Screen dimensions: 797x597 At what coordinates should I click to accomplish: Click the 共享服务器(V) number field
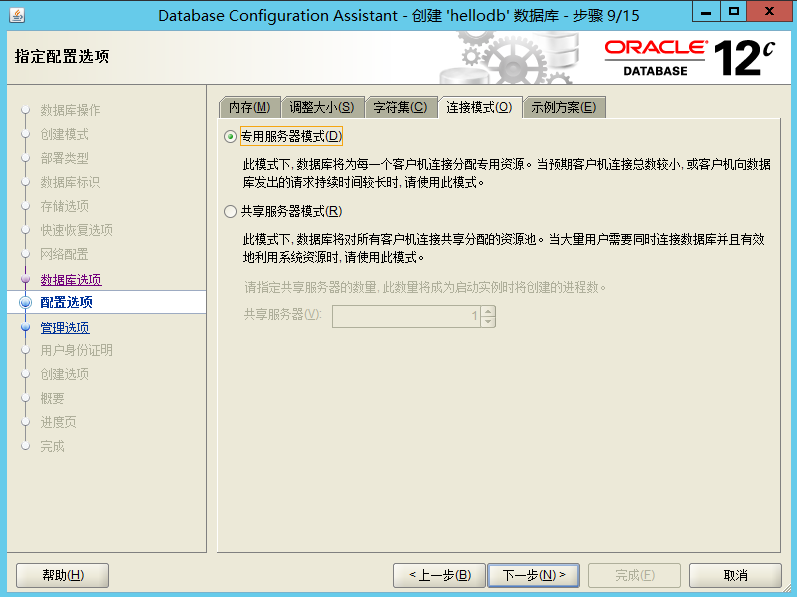pyautogui.click(x=406, y=316)
